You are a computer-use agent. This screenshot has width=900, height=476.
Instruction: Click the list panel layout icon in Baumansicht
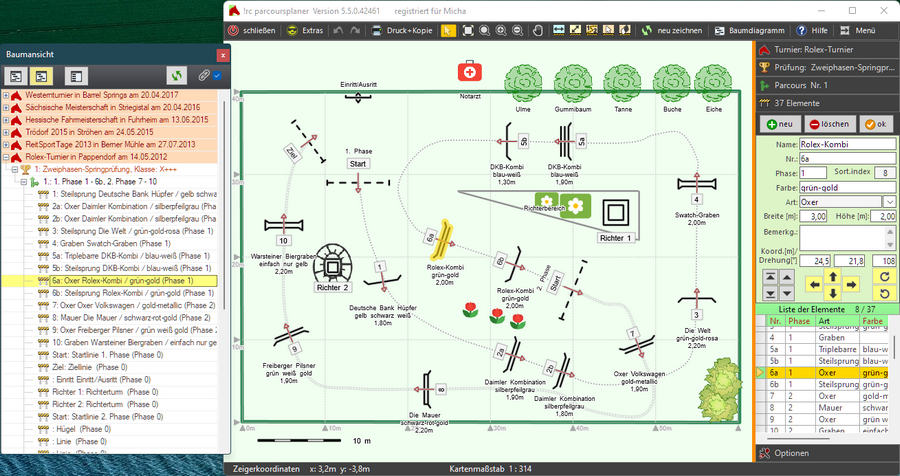[x=76, y=76]
